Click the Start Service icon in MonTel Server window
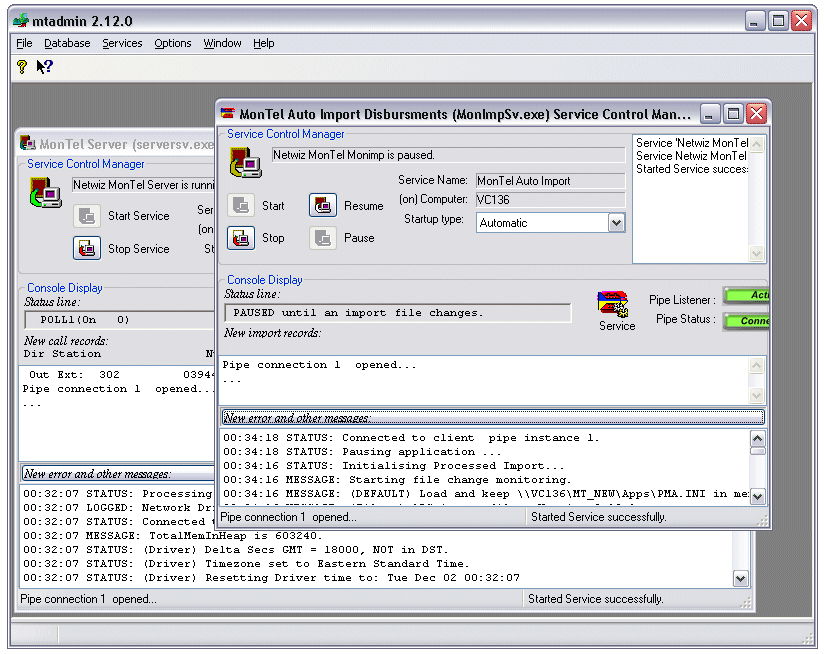 click(87, 216)
